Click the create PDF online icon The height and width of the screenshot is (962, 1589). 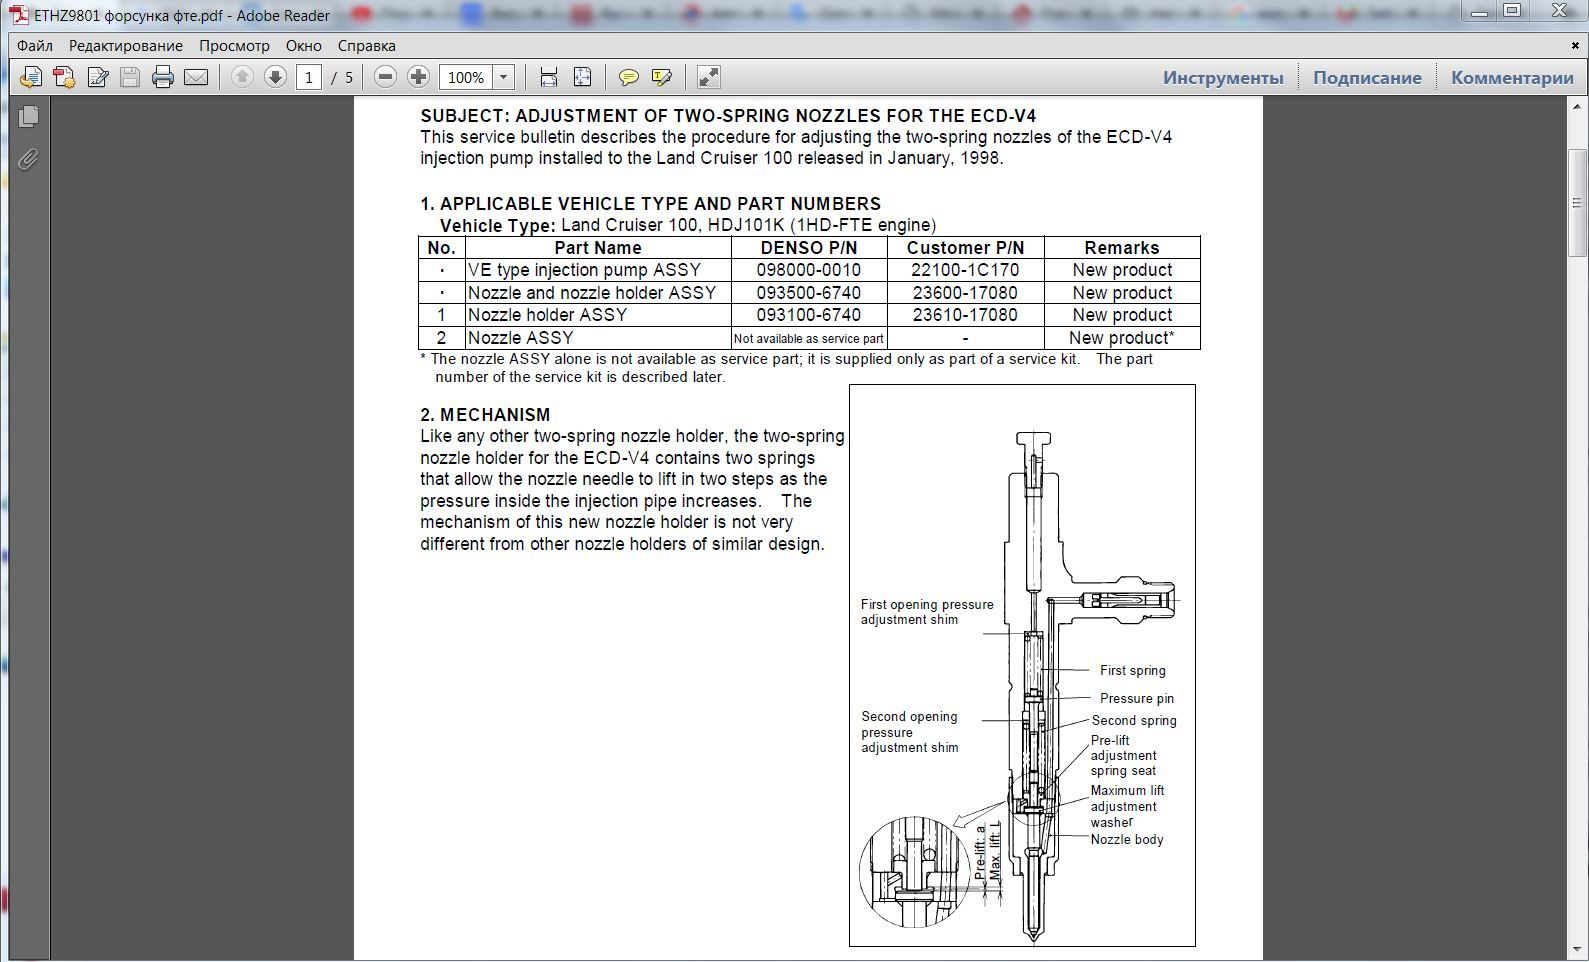[x=64, y=77]
